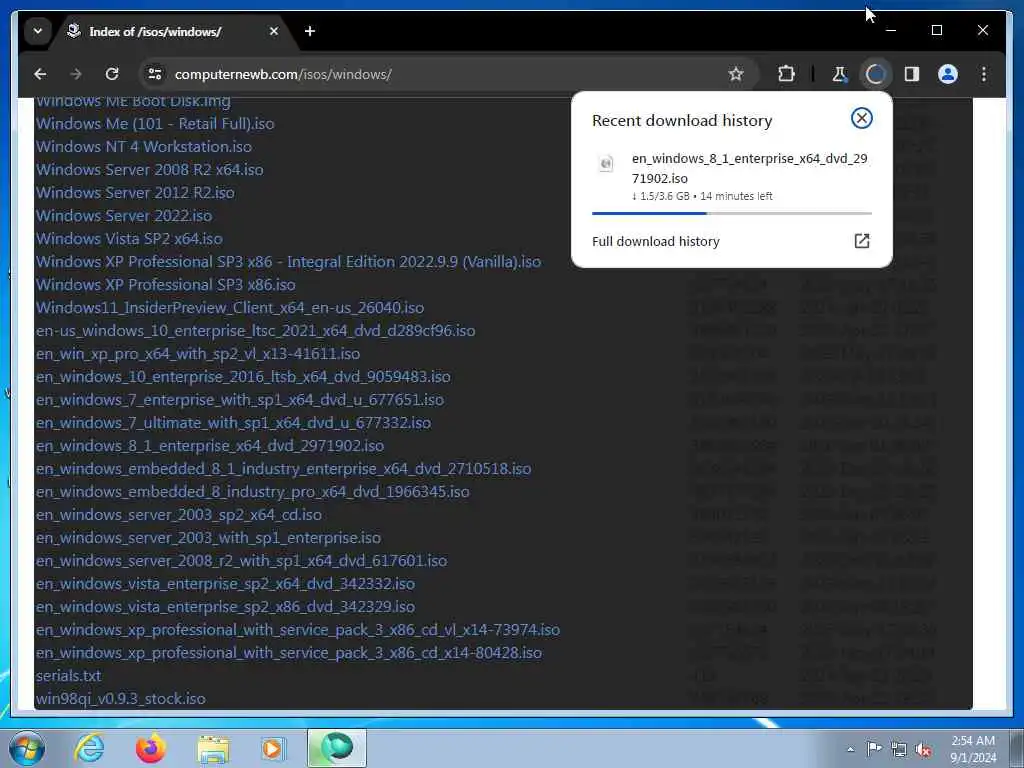Image resolution: width=1024 pixels, height=768 pixels.
Task: Launch Firefox from taskbar
Action: point(150,748)
